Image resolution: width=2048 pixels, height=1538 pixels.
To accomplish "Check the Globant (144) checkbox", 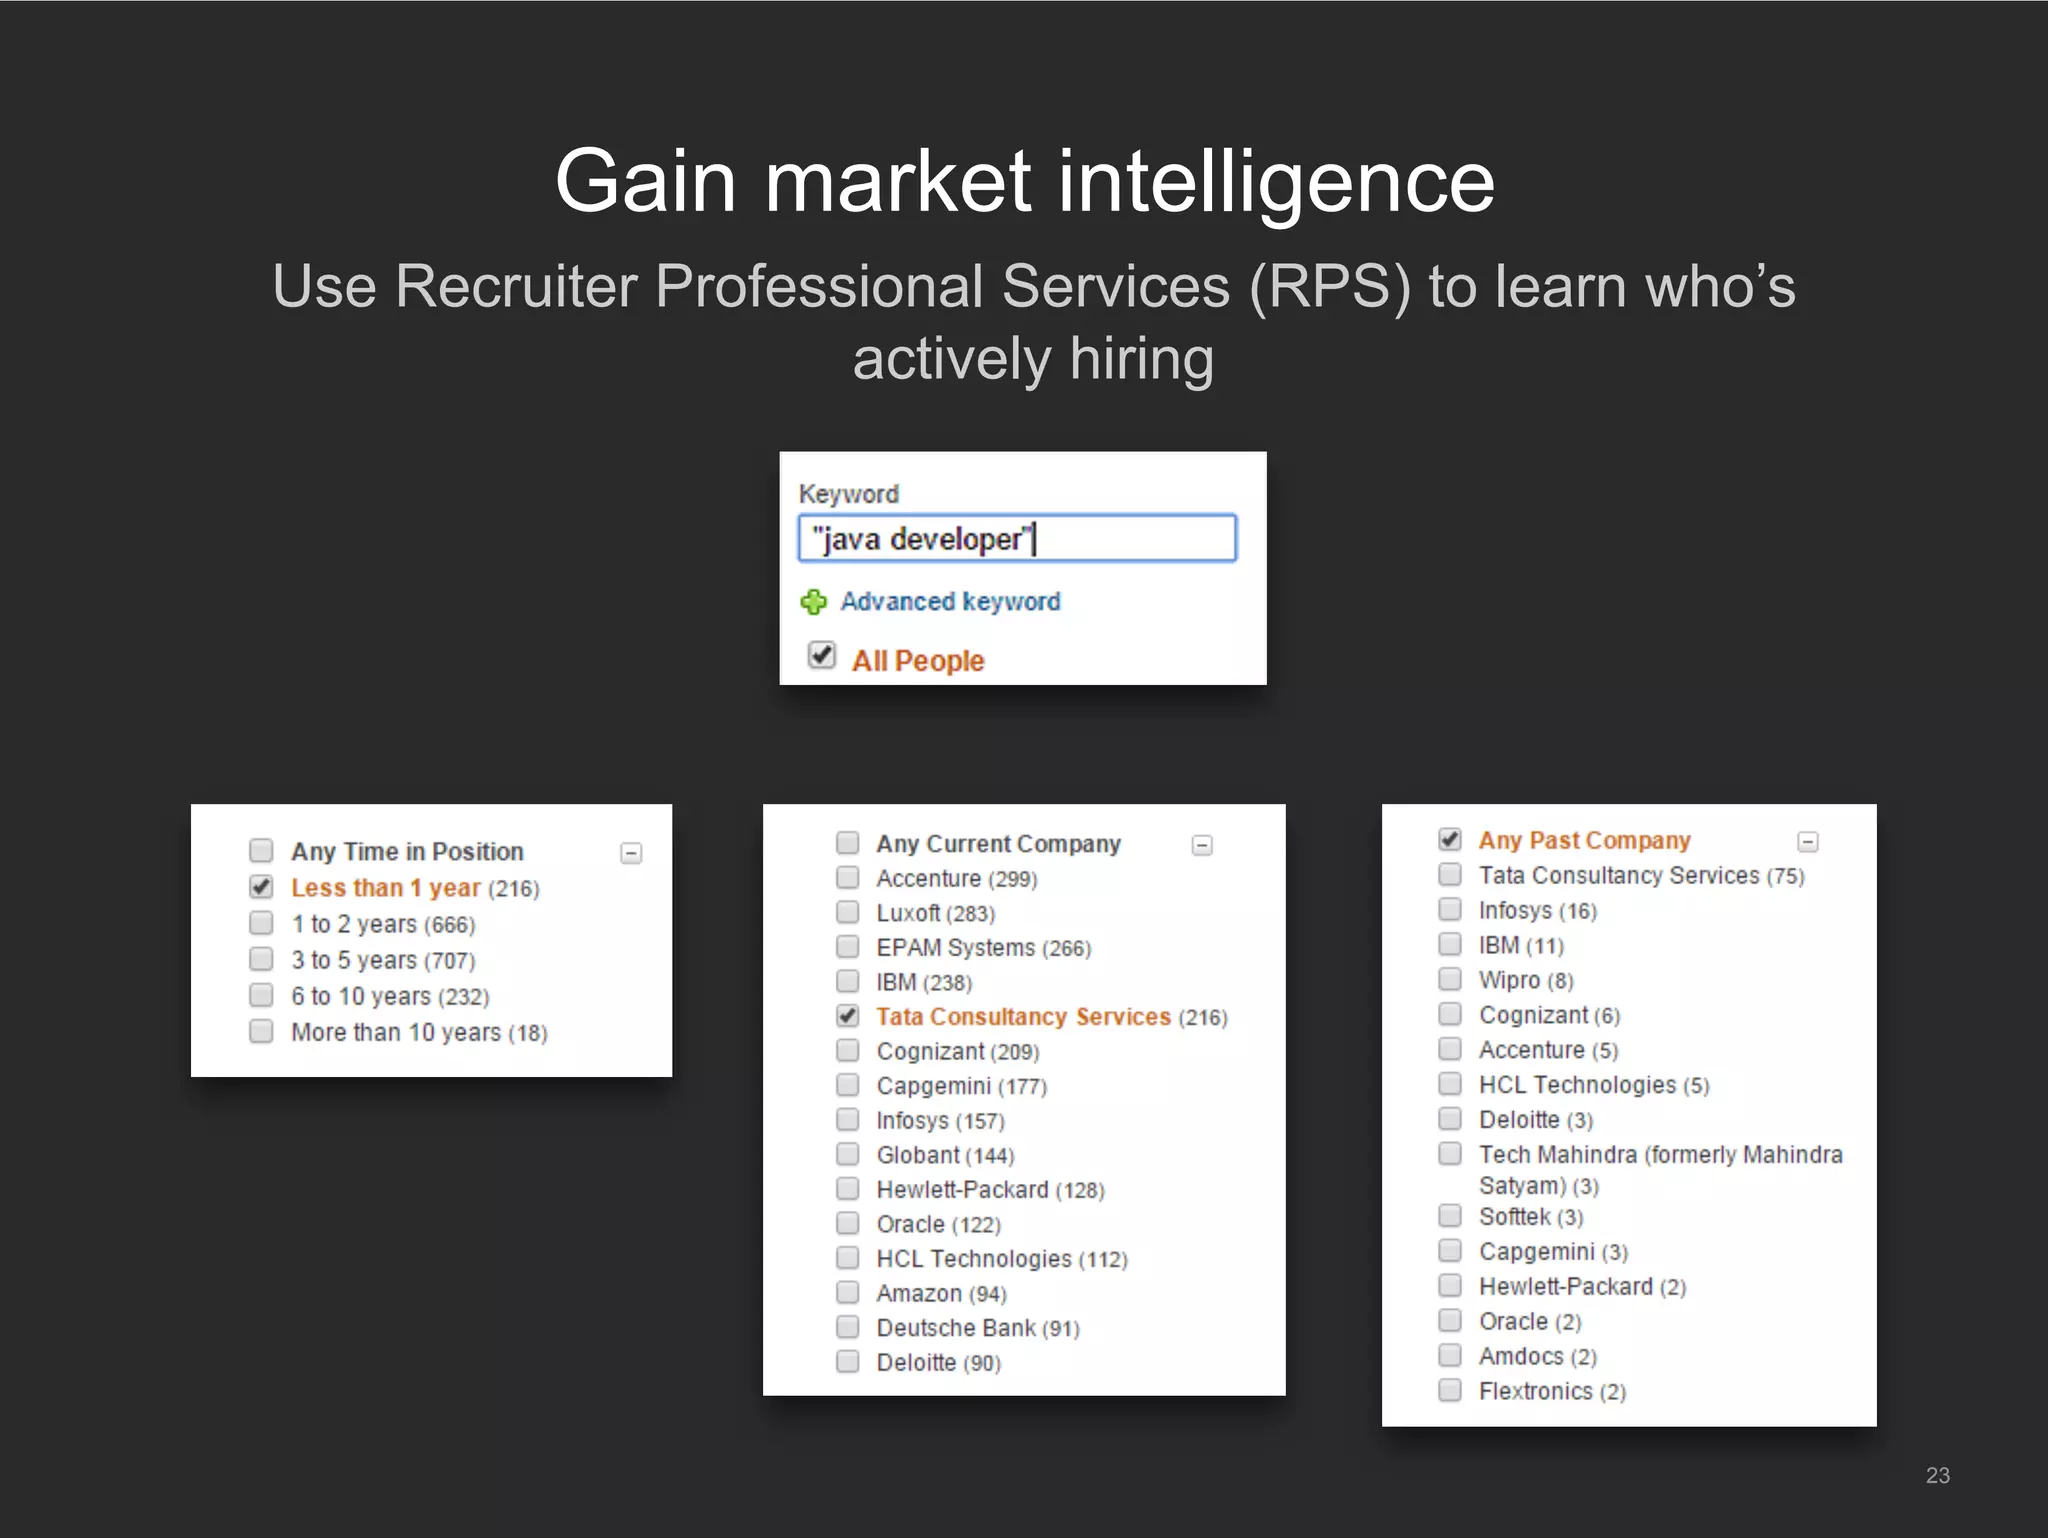I will (848, 1154).
